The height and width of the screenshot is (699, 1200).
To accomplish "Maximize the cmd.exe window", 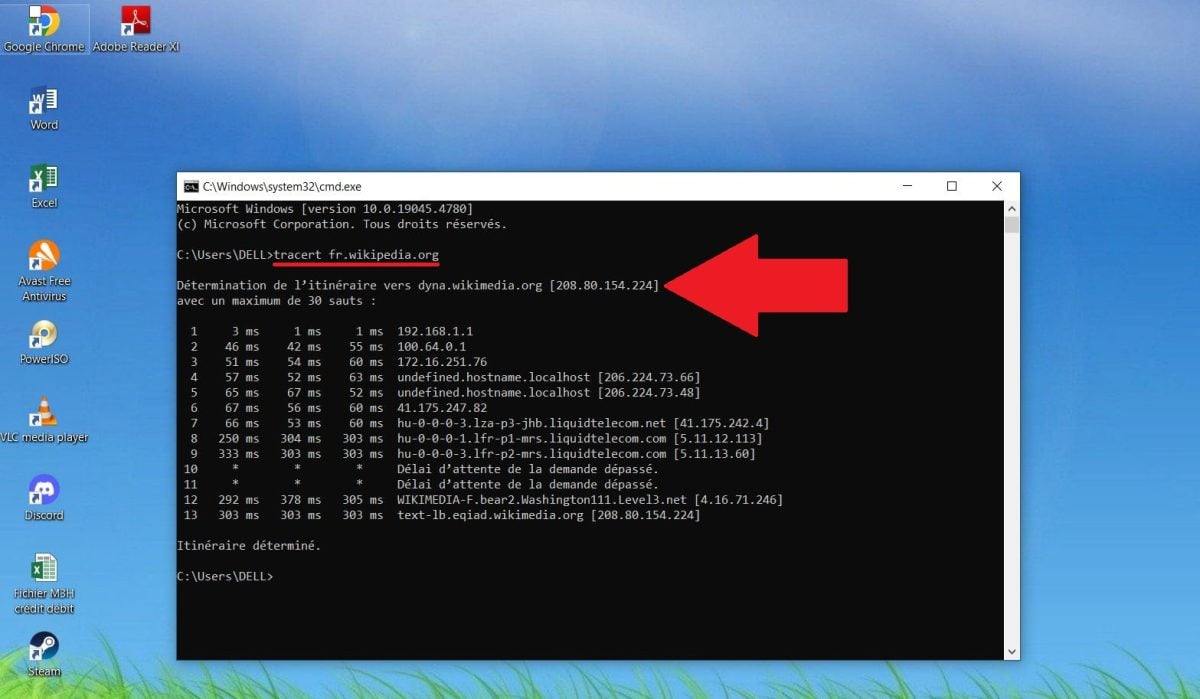I will 952,186.
